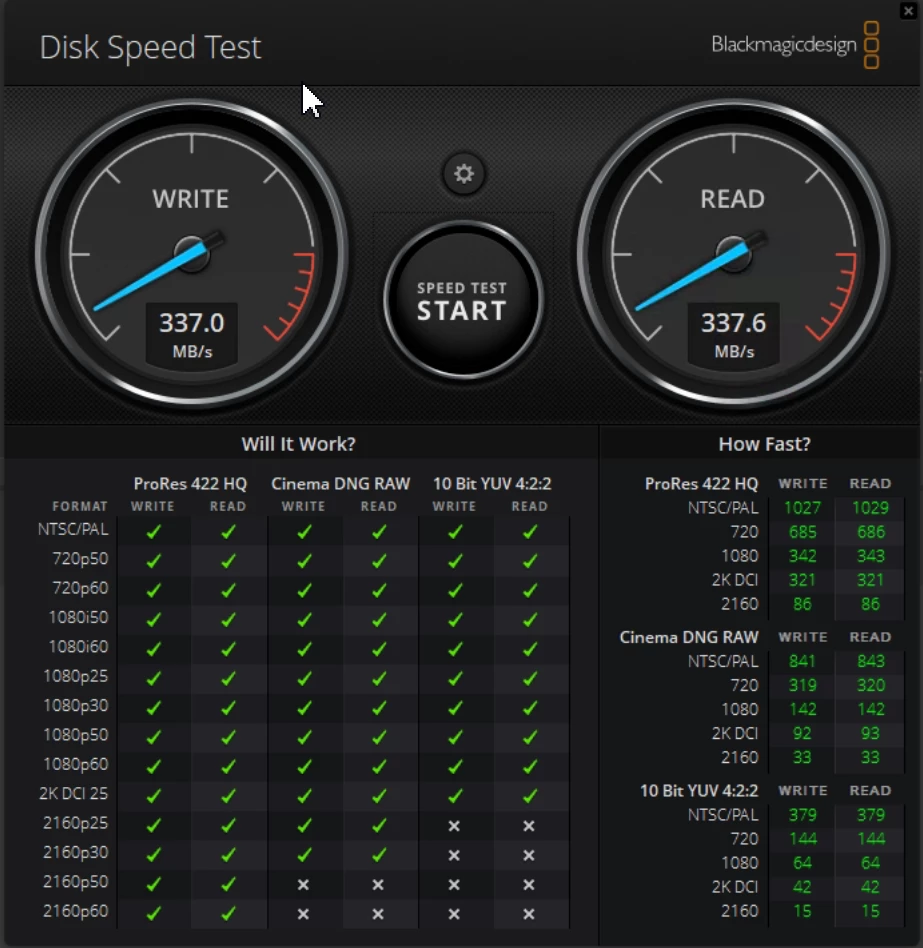The image size is (923, 948).
Task: Click Cinema DNG RAW NTSC/PAL write value 841
Action: [803, 661]
